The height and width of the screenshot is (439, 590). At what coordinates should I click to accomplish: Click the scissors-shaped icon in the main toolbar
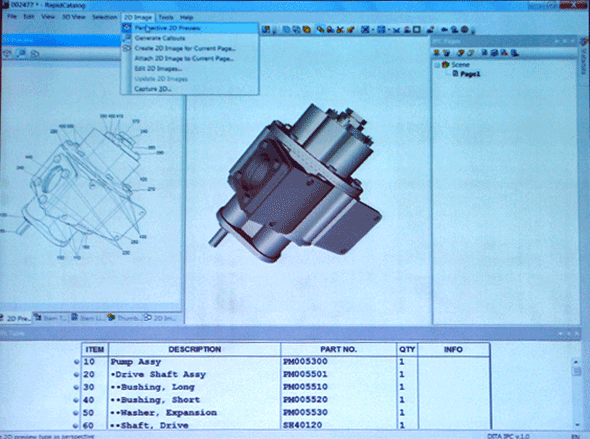(340, 29)
